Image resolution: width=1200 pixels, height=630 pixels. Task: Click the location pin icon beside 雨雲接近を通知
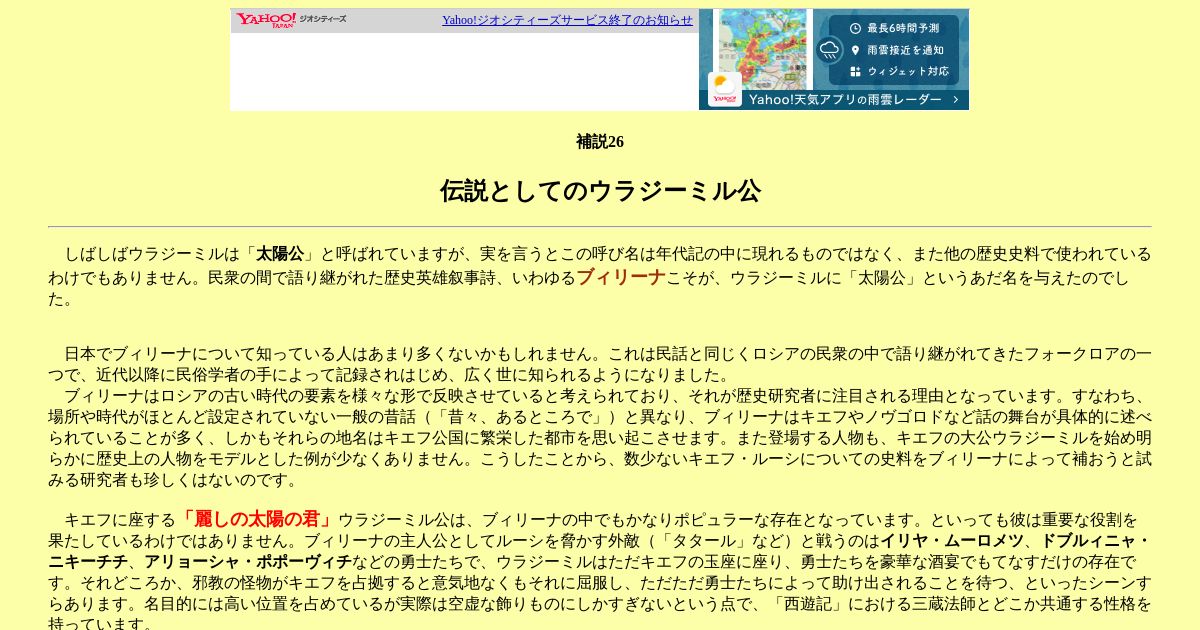point(856,50)
